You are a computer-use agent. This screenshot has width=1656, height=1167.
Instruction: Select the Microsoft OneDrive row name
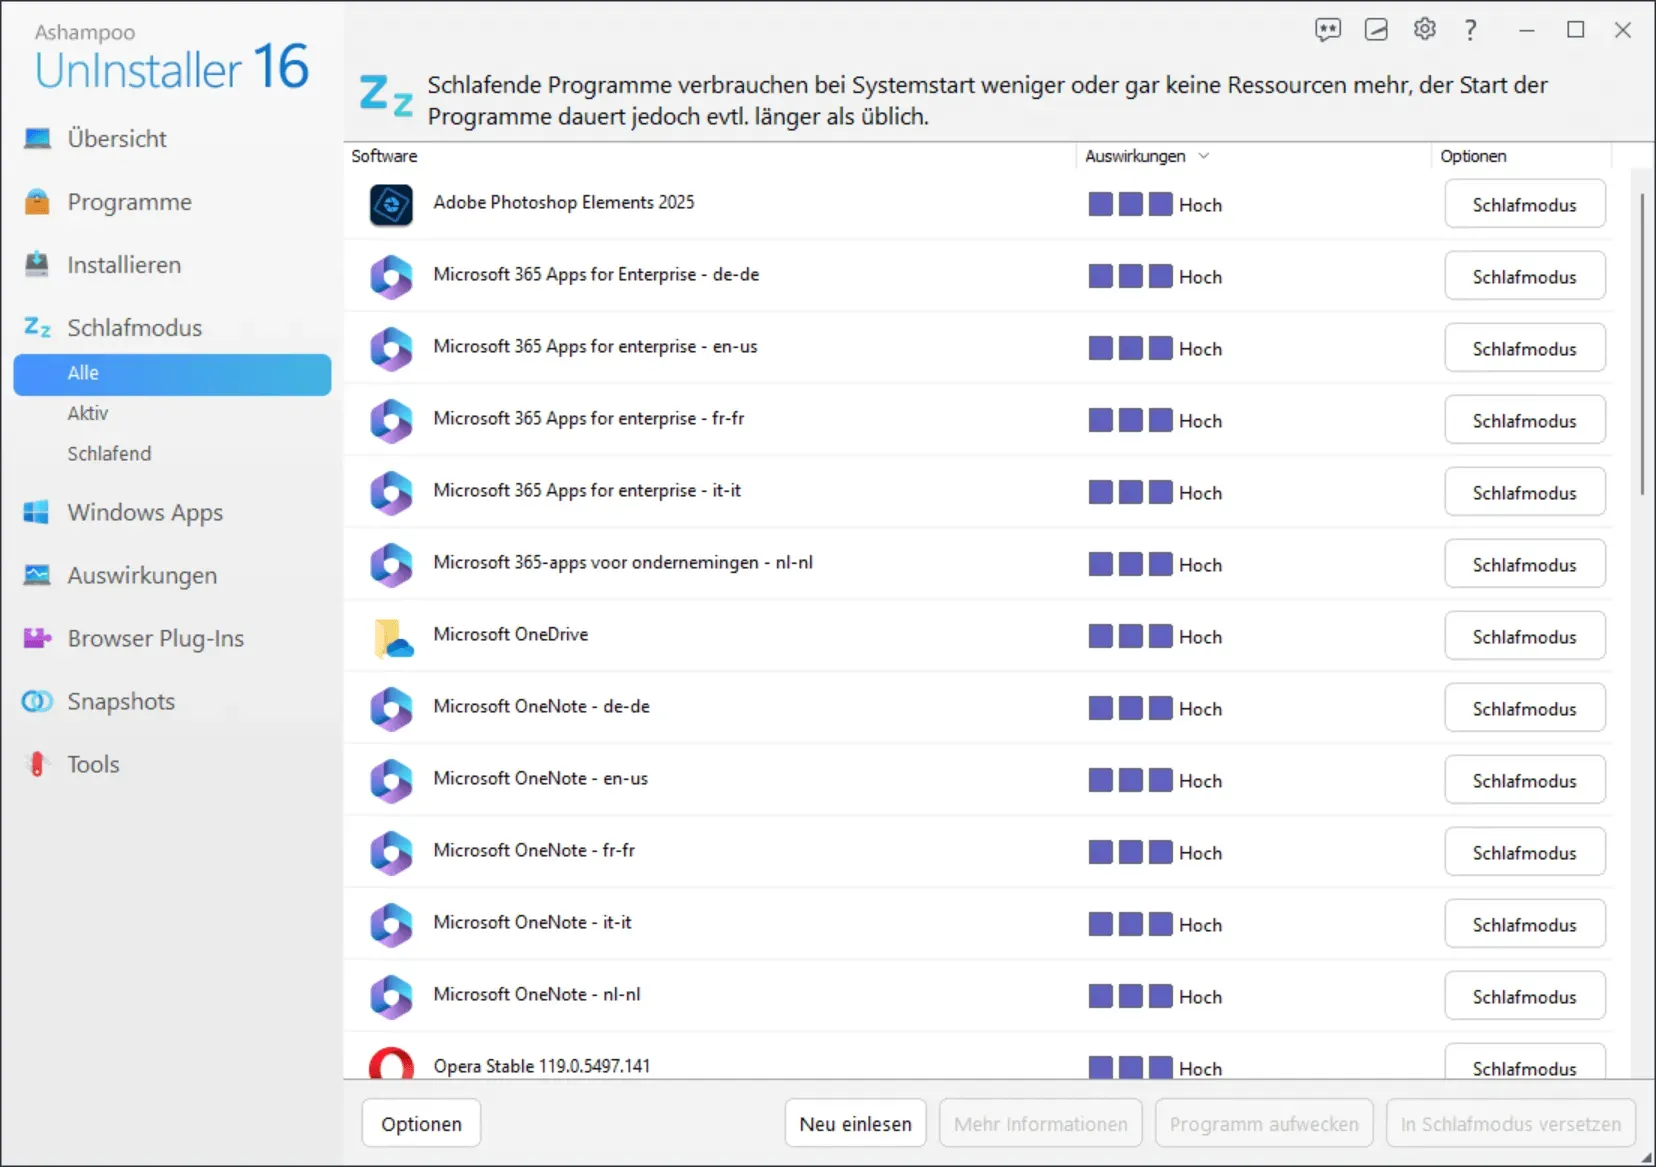511,634
